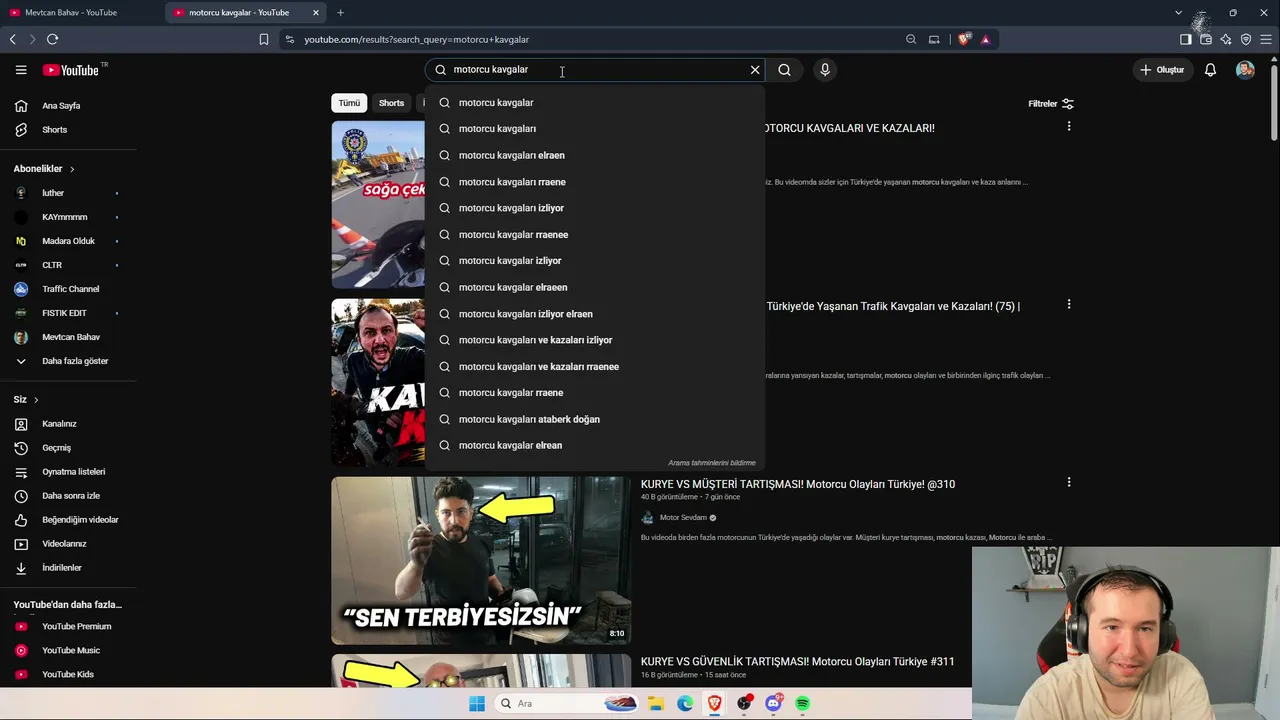Viewport: 1280px width, 720px height.
Task: Open YouTube Premium link
Action: (x=68, y=627)
